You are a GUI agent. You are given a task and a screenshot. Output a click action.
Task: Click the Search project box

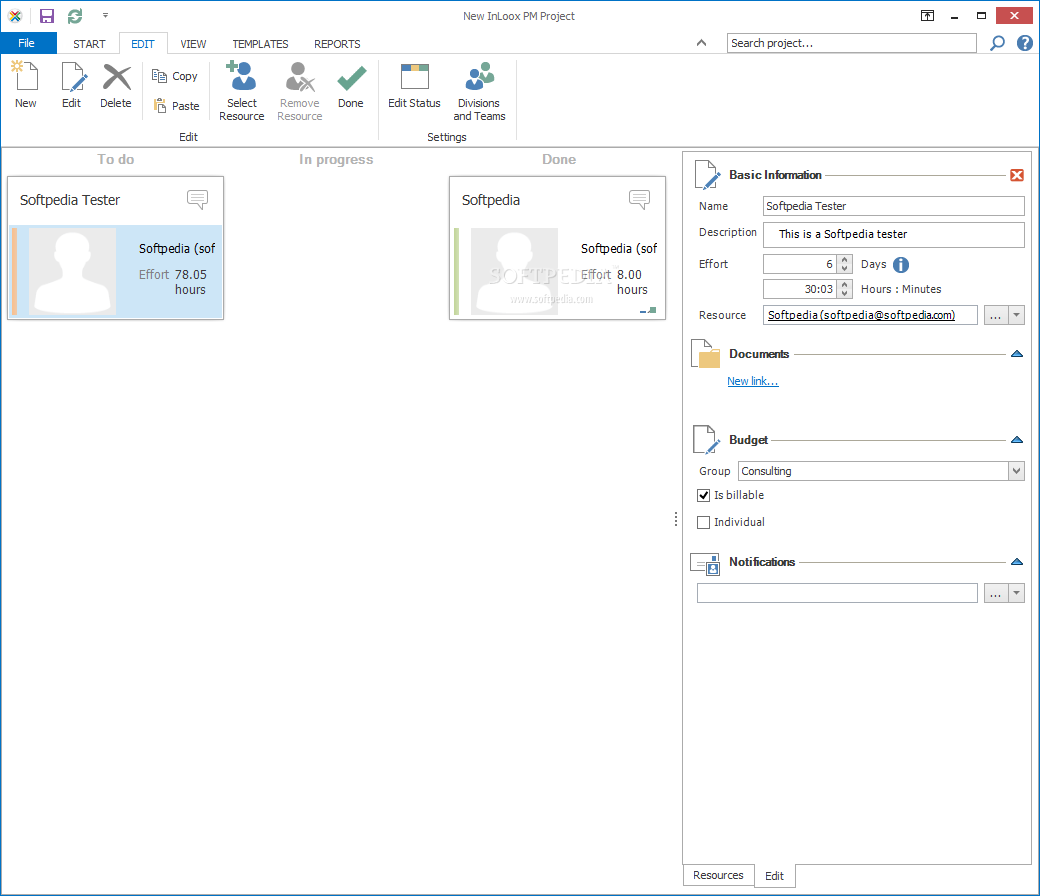(852, 43)
